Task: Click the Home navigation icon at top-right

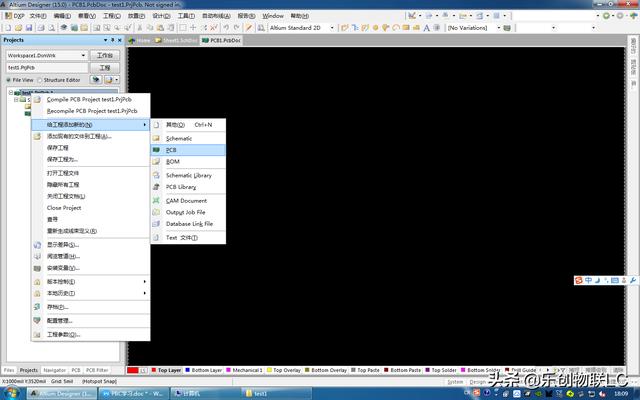Action: point(633,16)
